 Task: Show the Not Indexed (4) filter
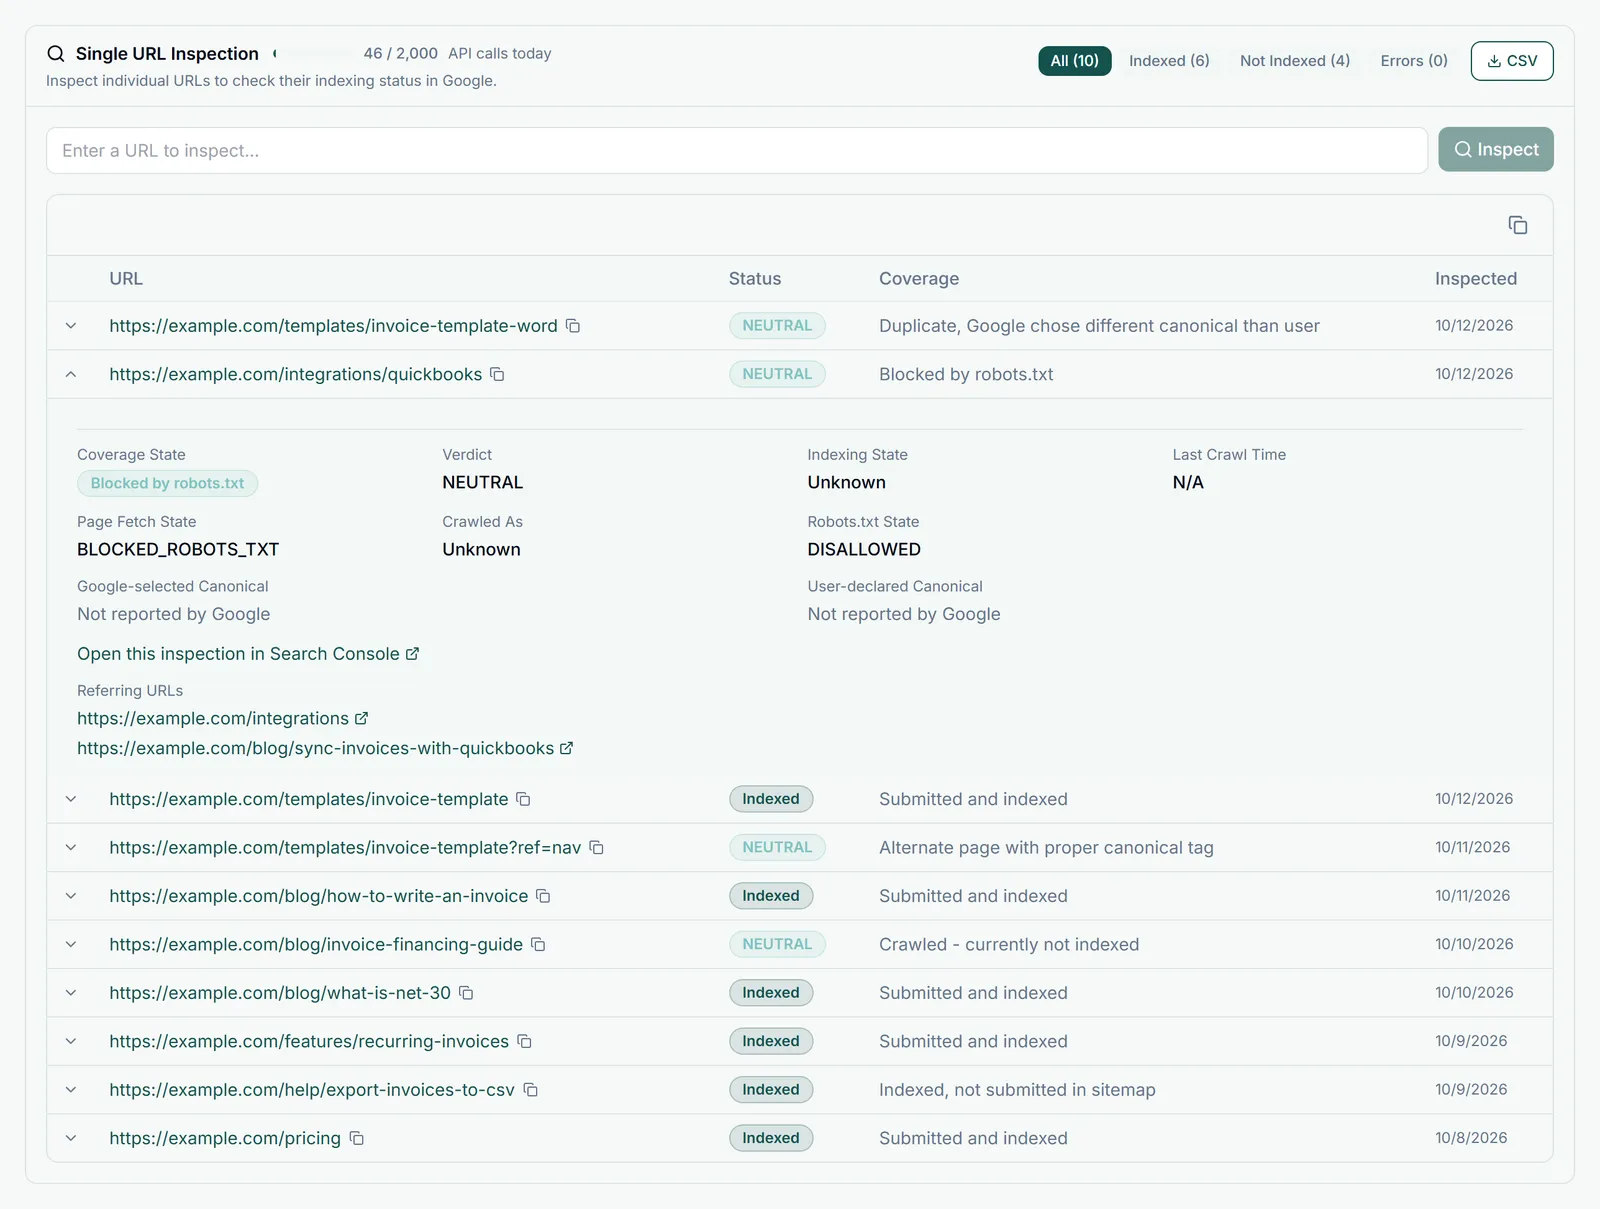point(1295,61)
